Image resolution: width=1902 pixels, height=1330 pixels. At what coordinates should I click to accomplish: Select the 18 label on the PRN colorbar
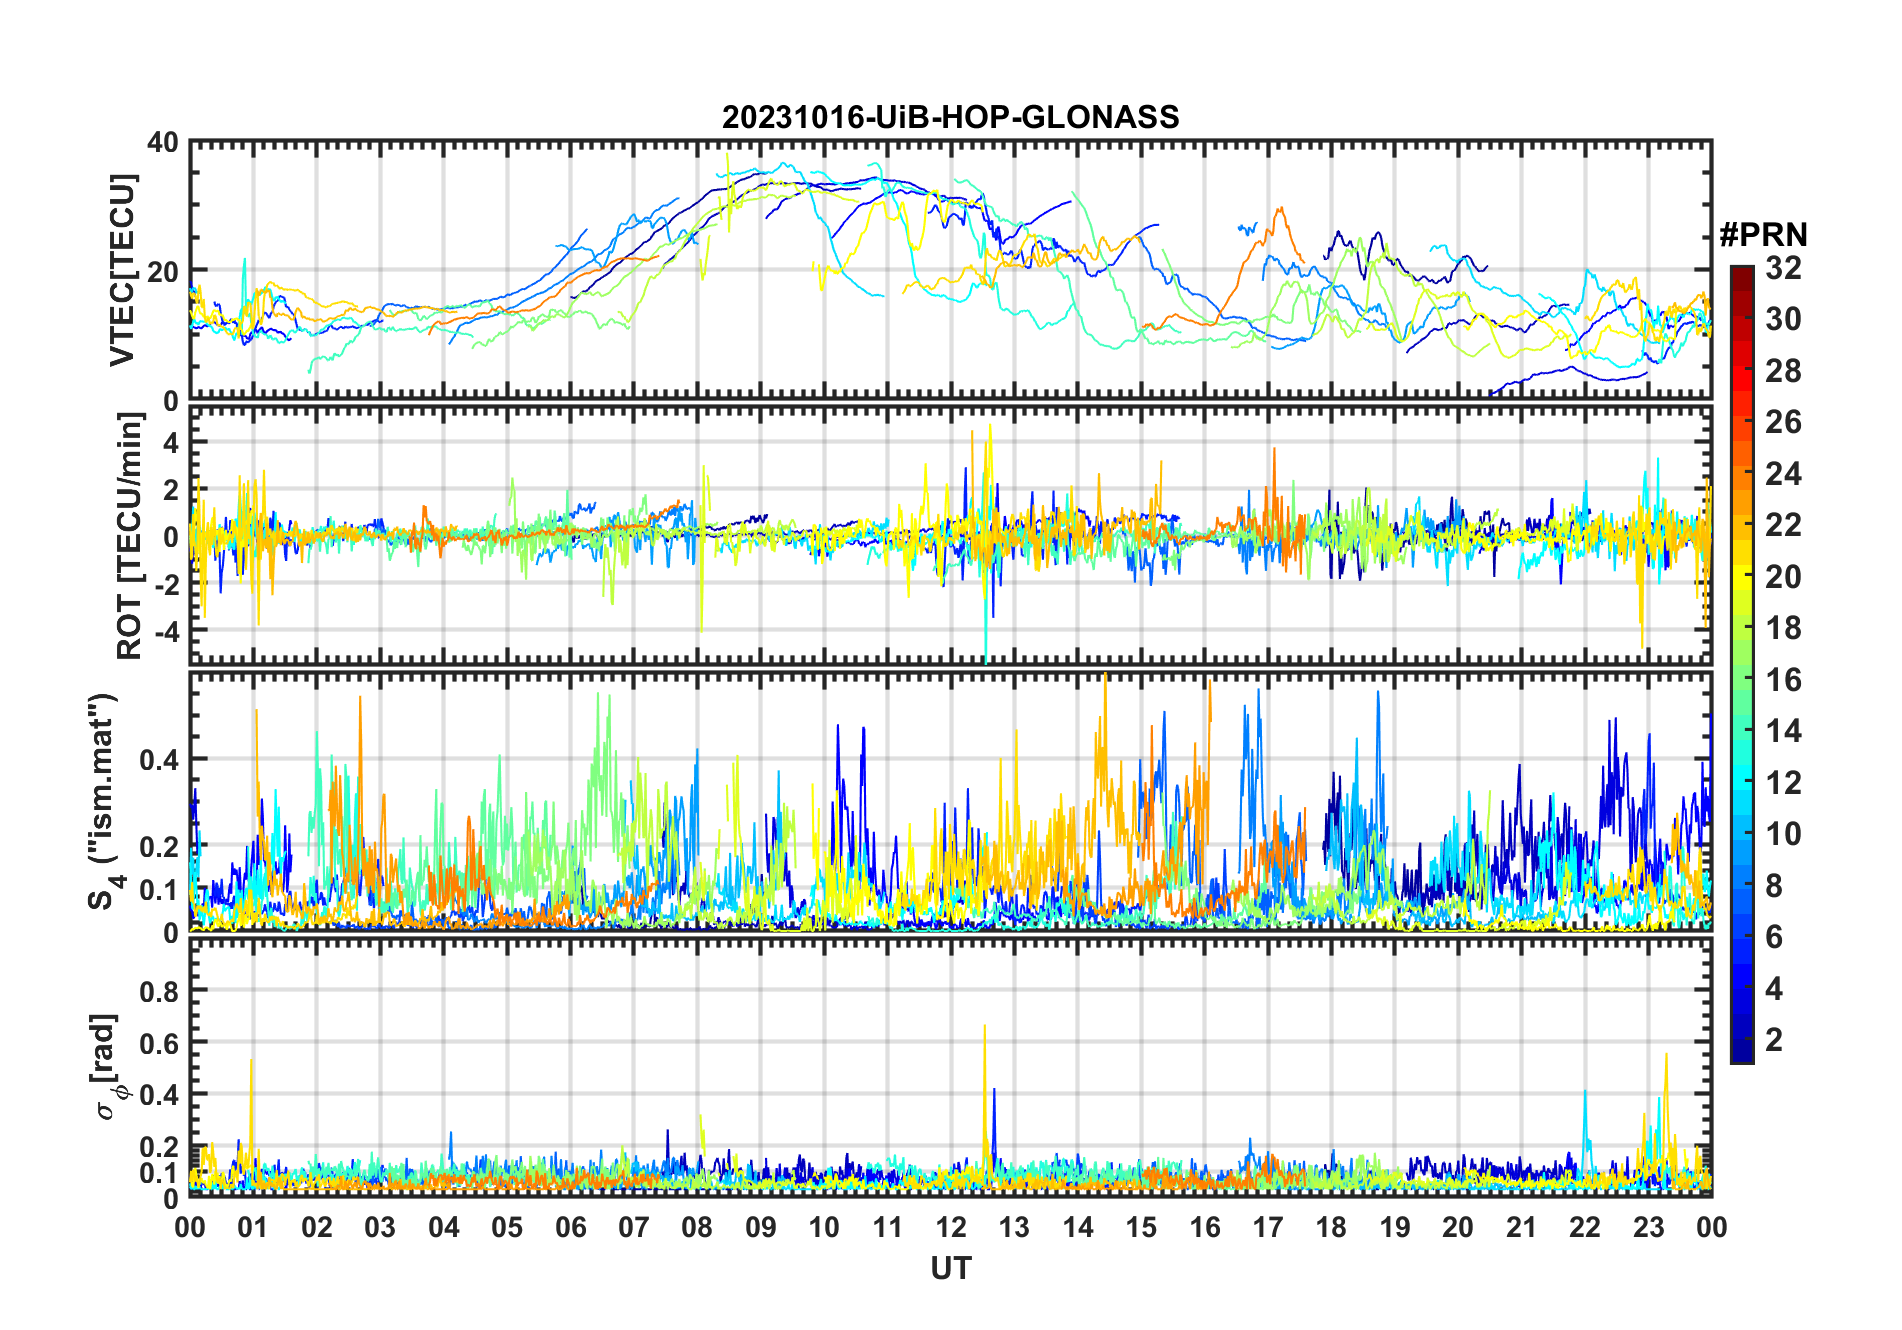[x=1783, y=628]
